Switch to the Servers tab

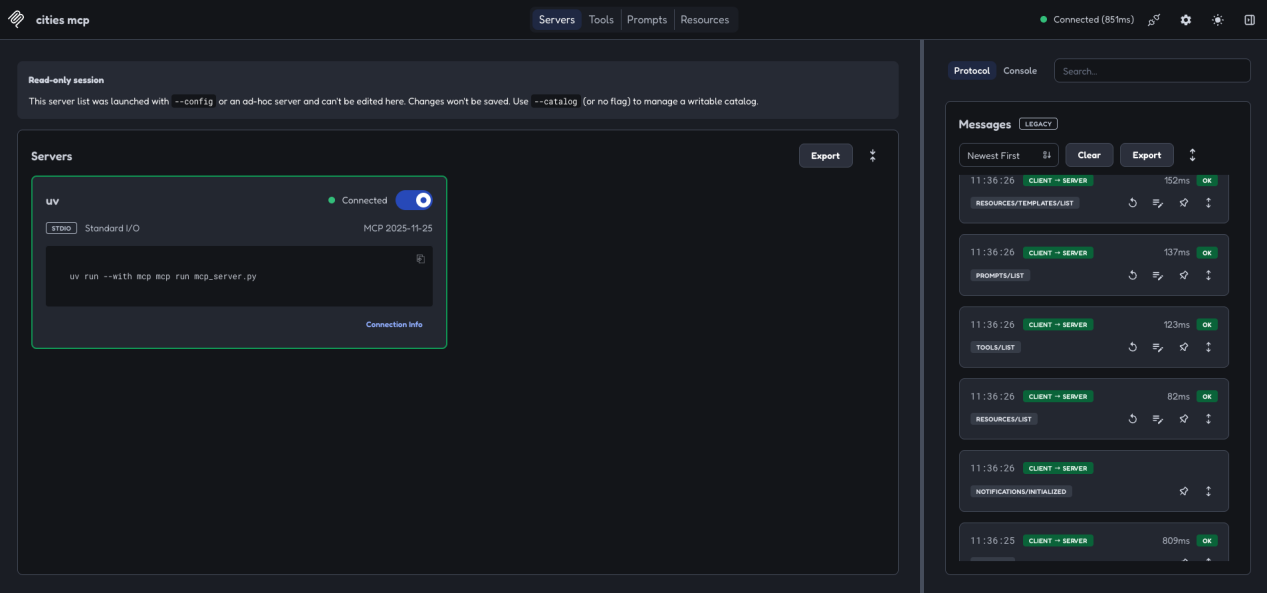click(557, 20)
